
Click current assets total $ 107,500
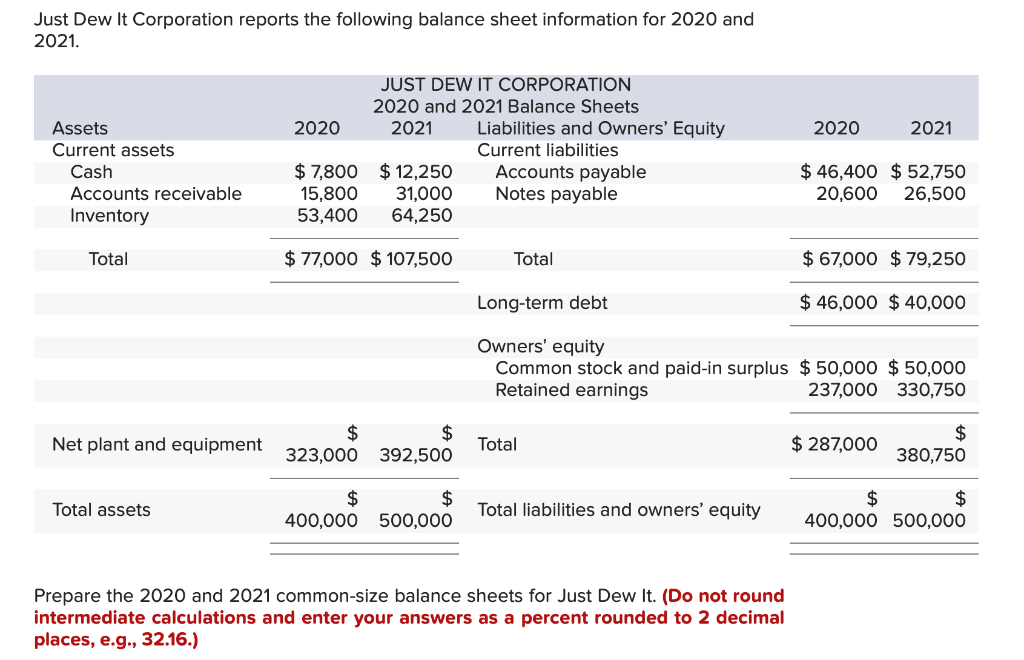click(411, 259)
